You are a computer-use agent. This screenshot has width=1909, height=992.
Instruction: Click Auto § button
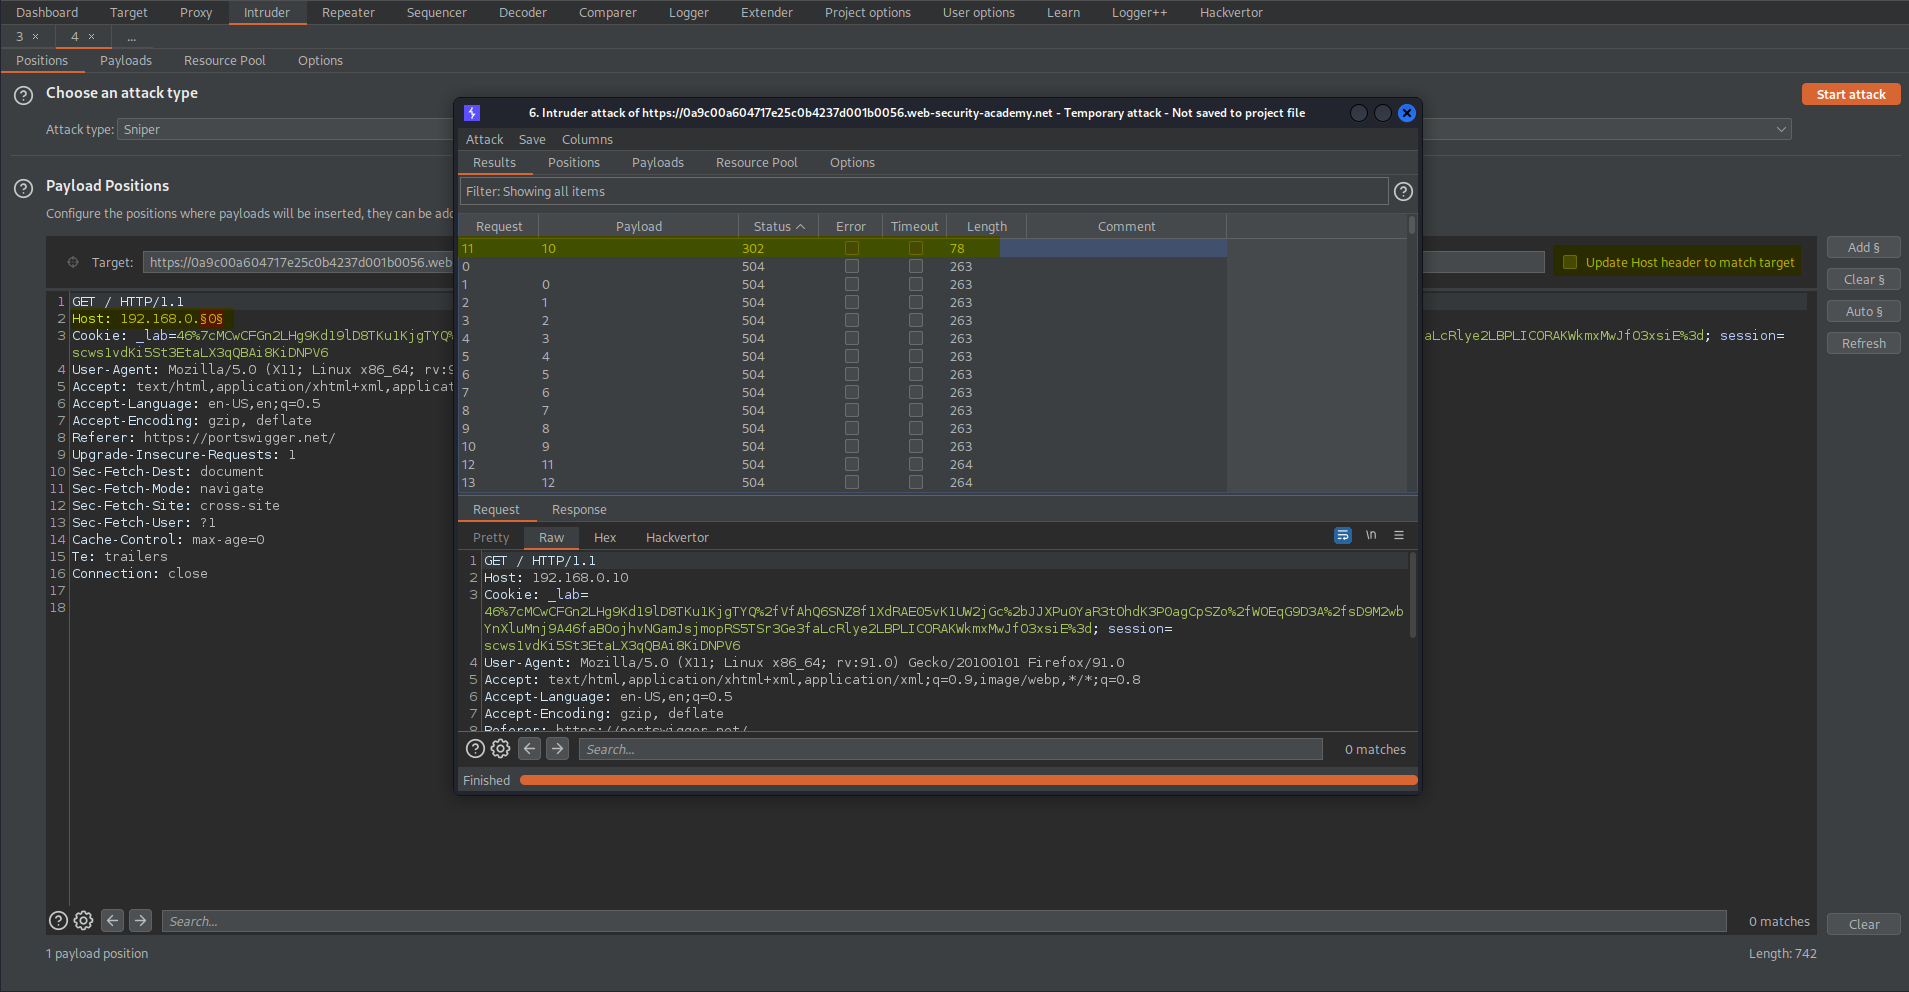1863,312
